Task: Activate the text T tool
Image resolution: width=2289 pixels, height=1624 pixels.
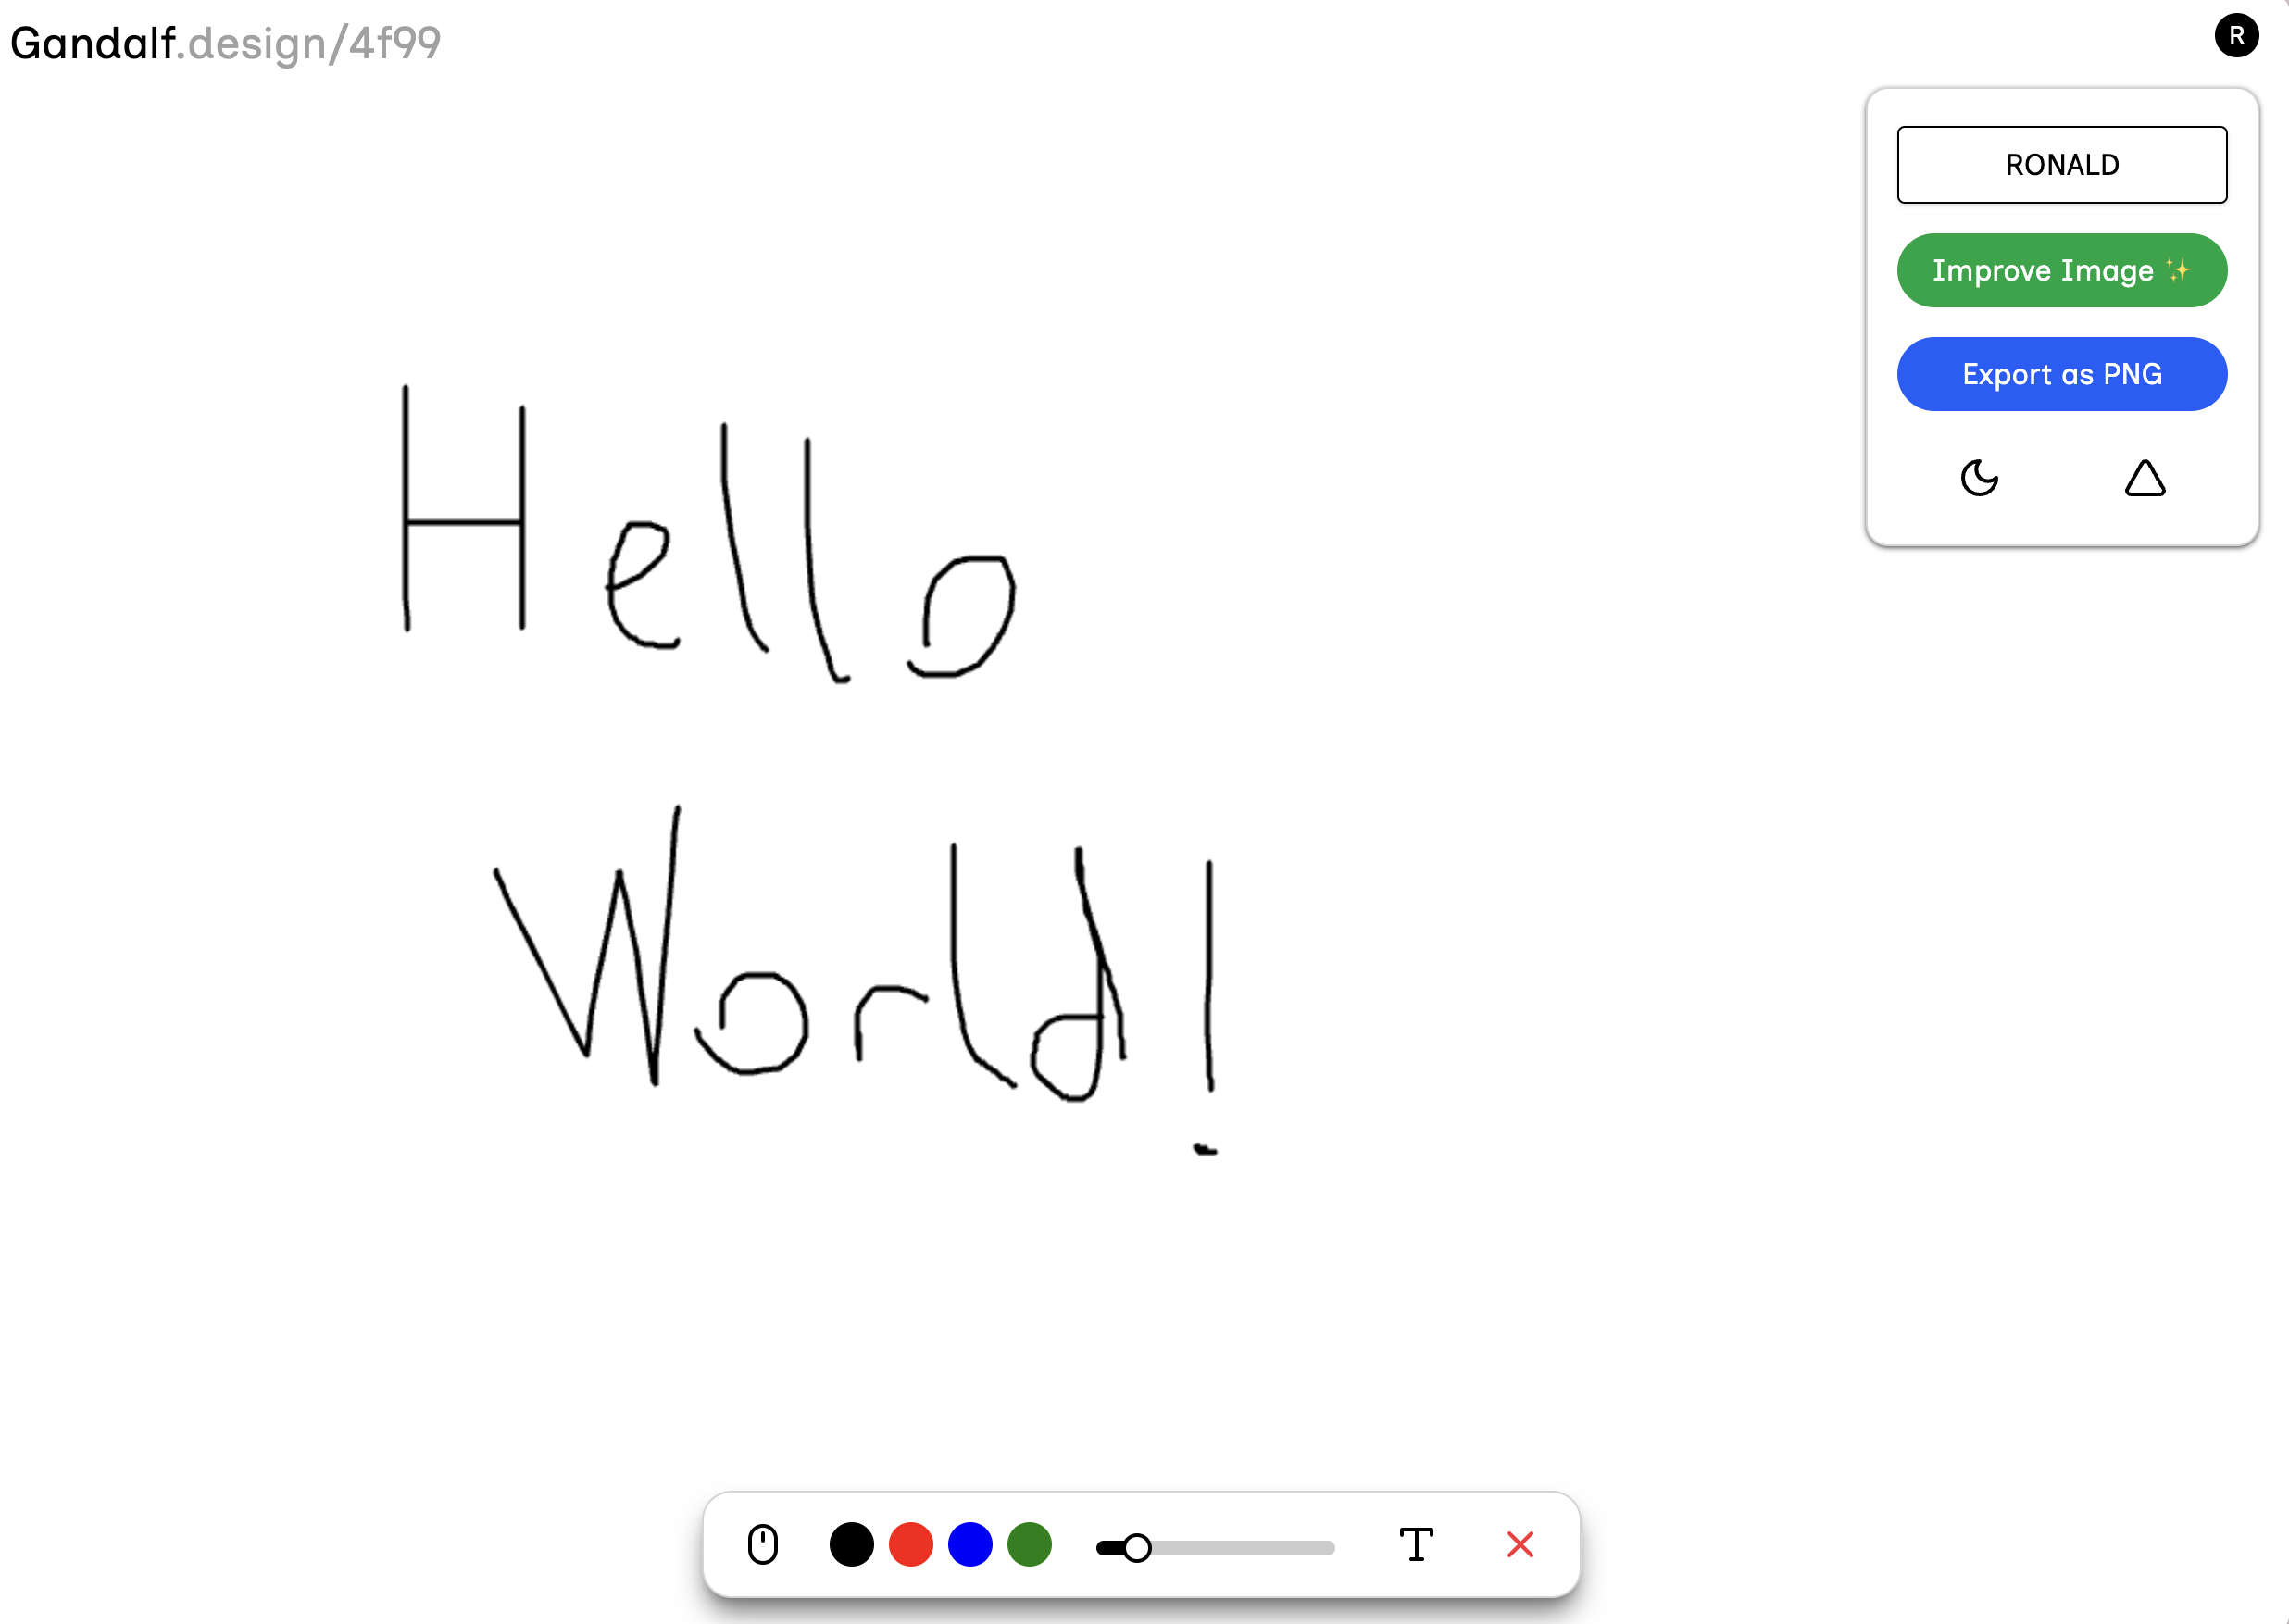Action: (x=1415, y=1544)
